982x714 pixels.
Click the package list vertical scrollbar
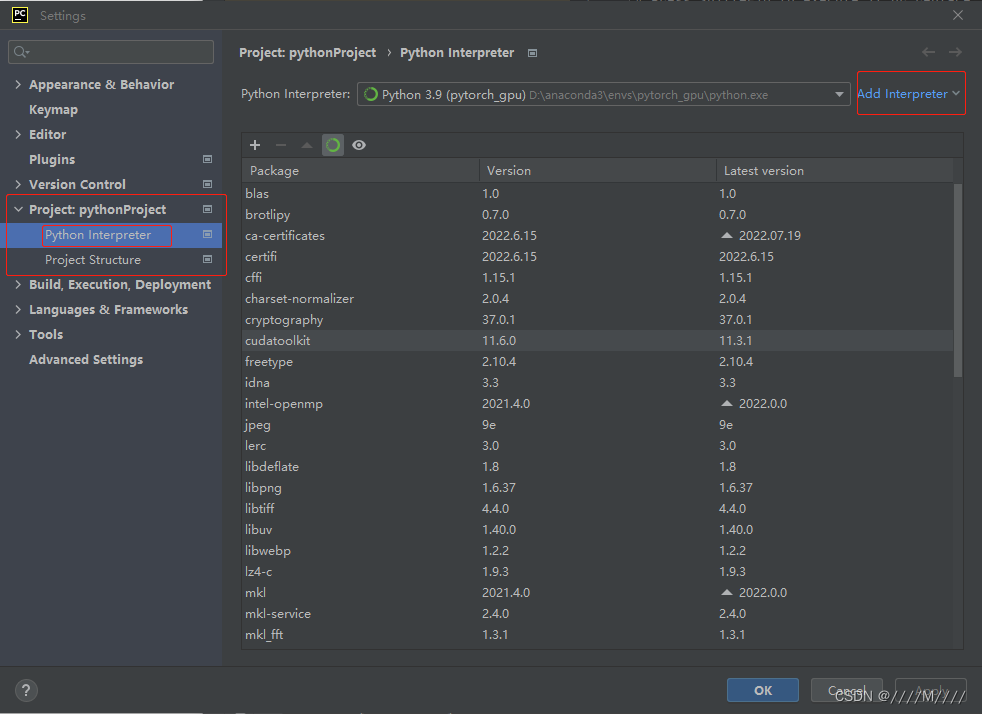(x=958, y=280)
